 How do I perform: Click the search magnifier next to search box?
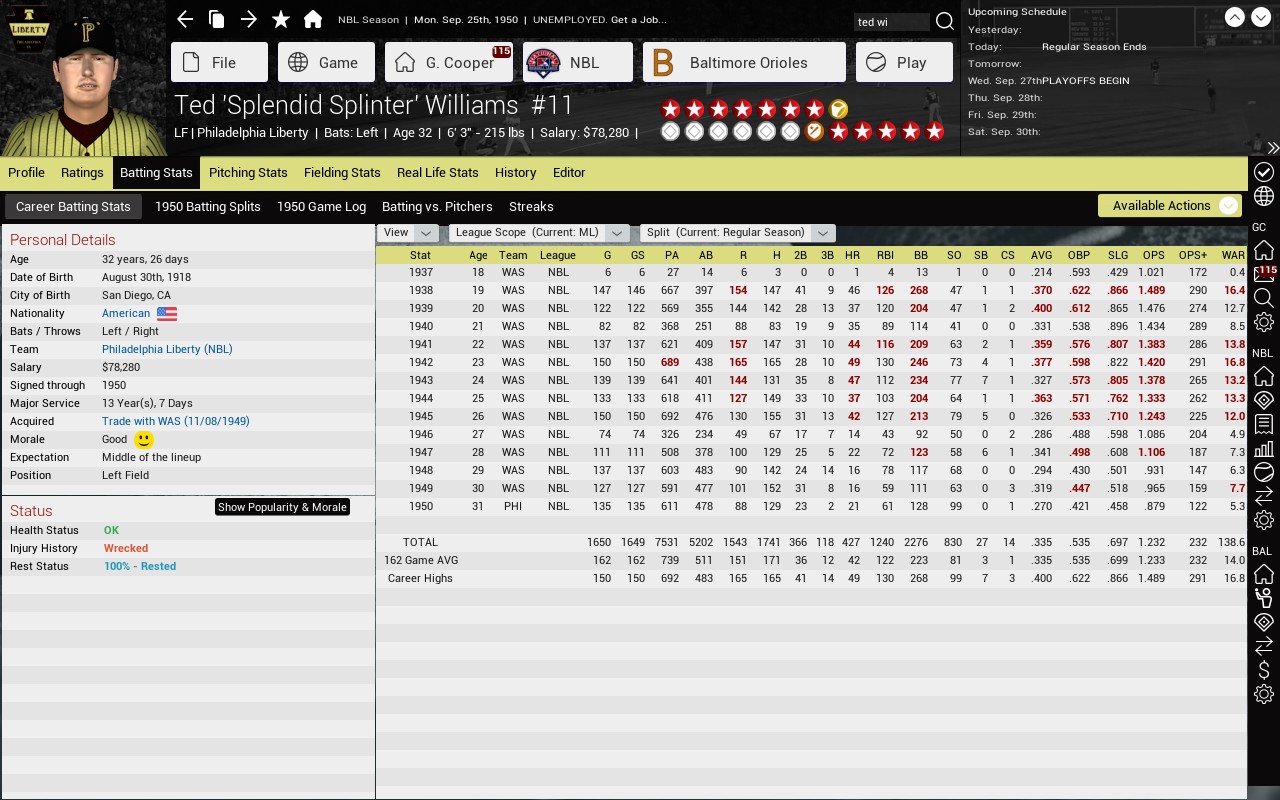[x=944, y=22]
